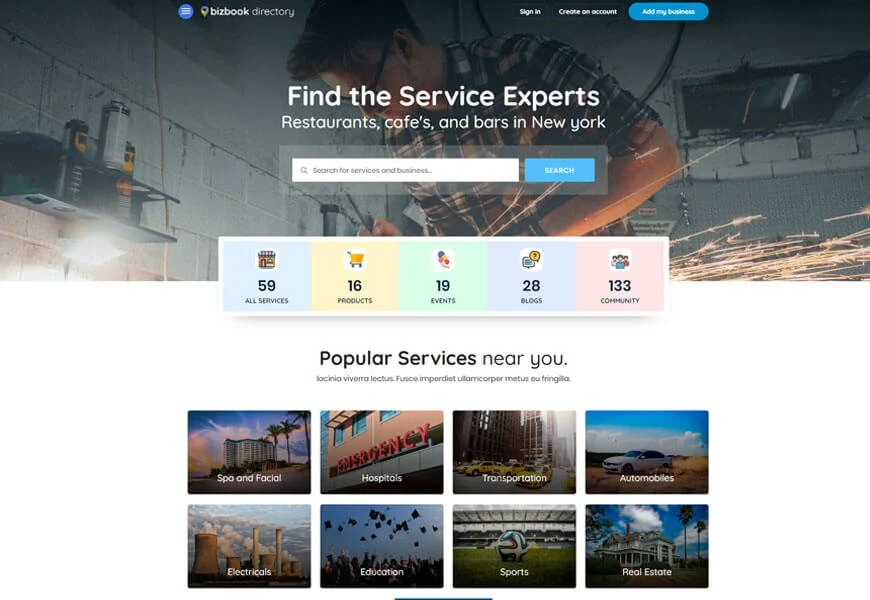Viewport: 870px width, 600px height.
Task: Open the Automobiles category tile
Action: [647, 452]
